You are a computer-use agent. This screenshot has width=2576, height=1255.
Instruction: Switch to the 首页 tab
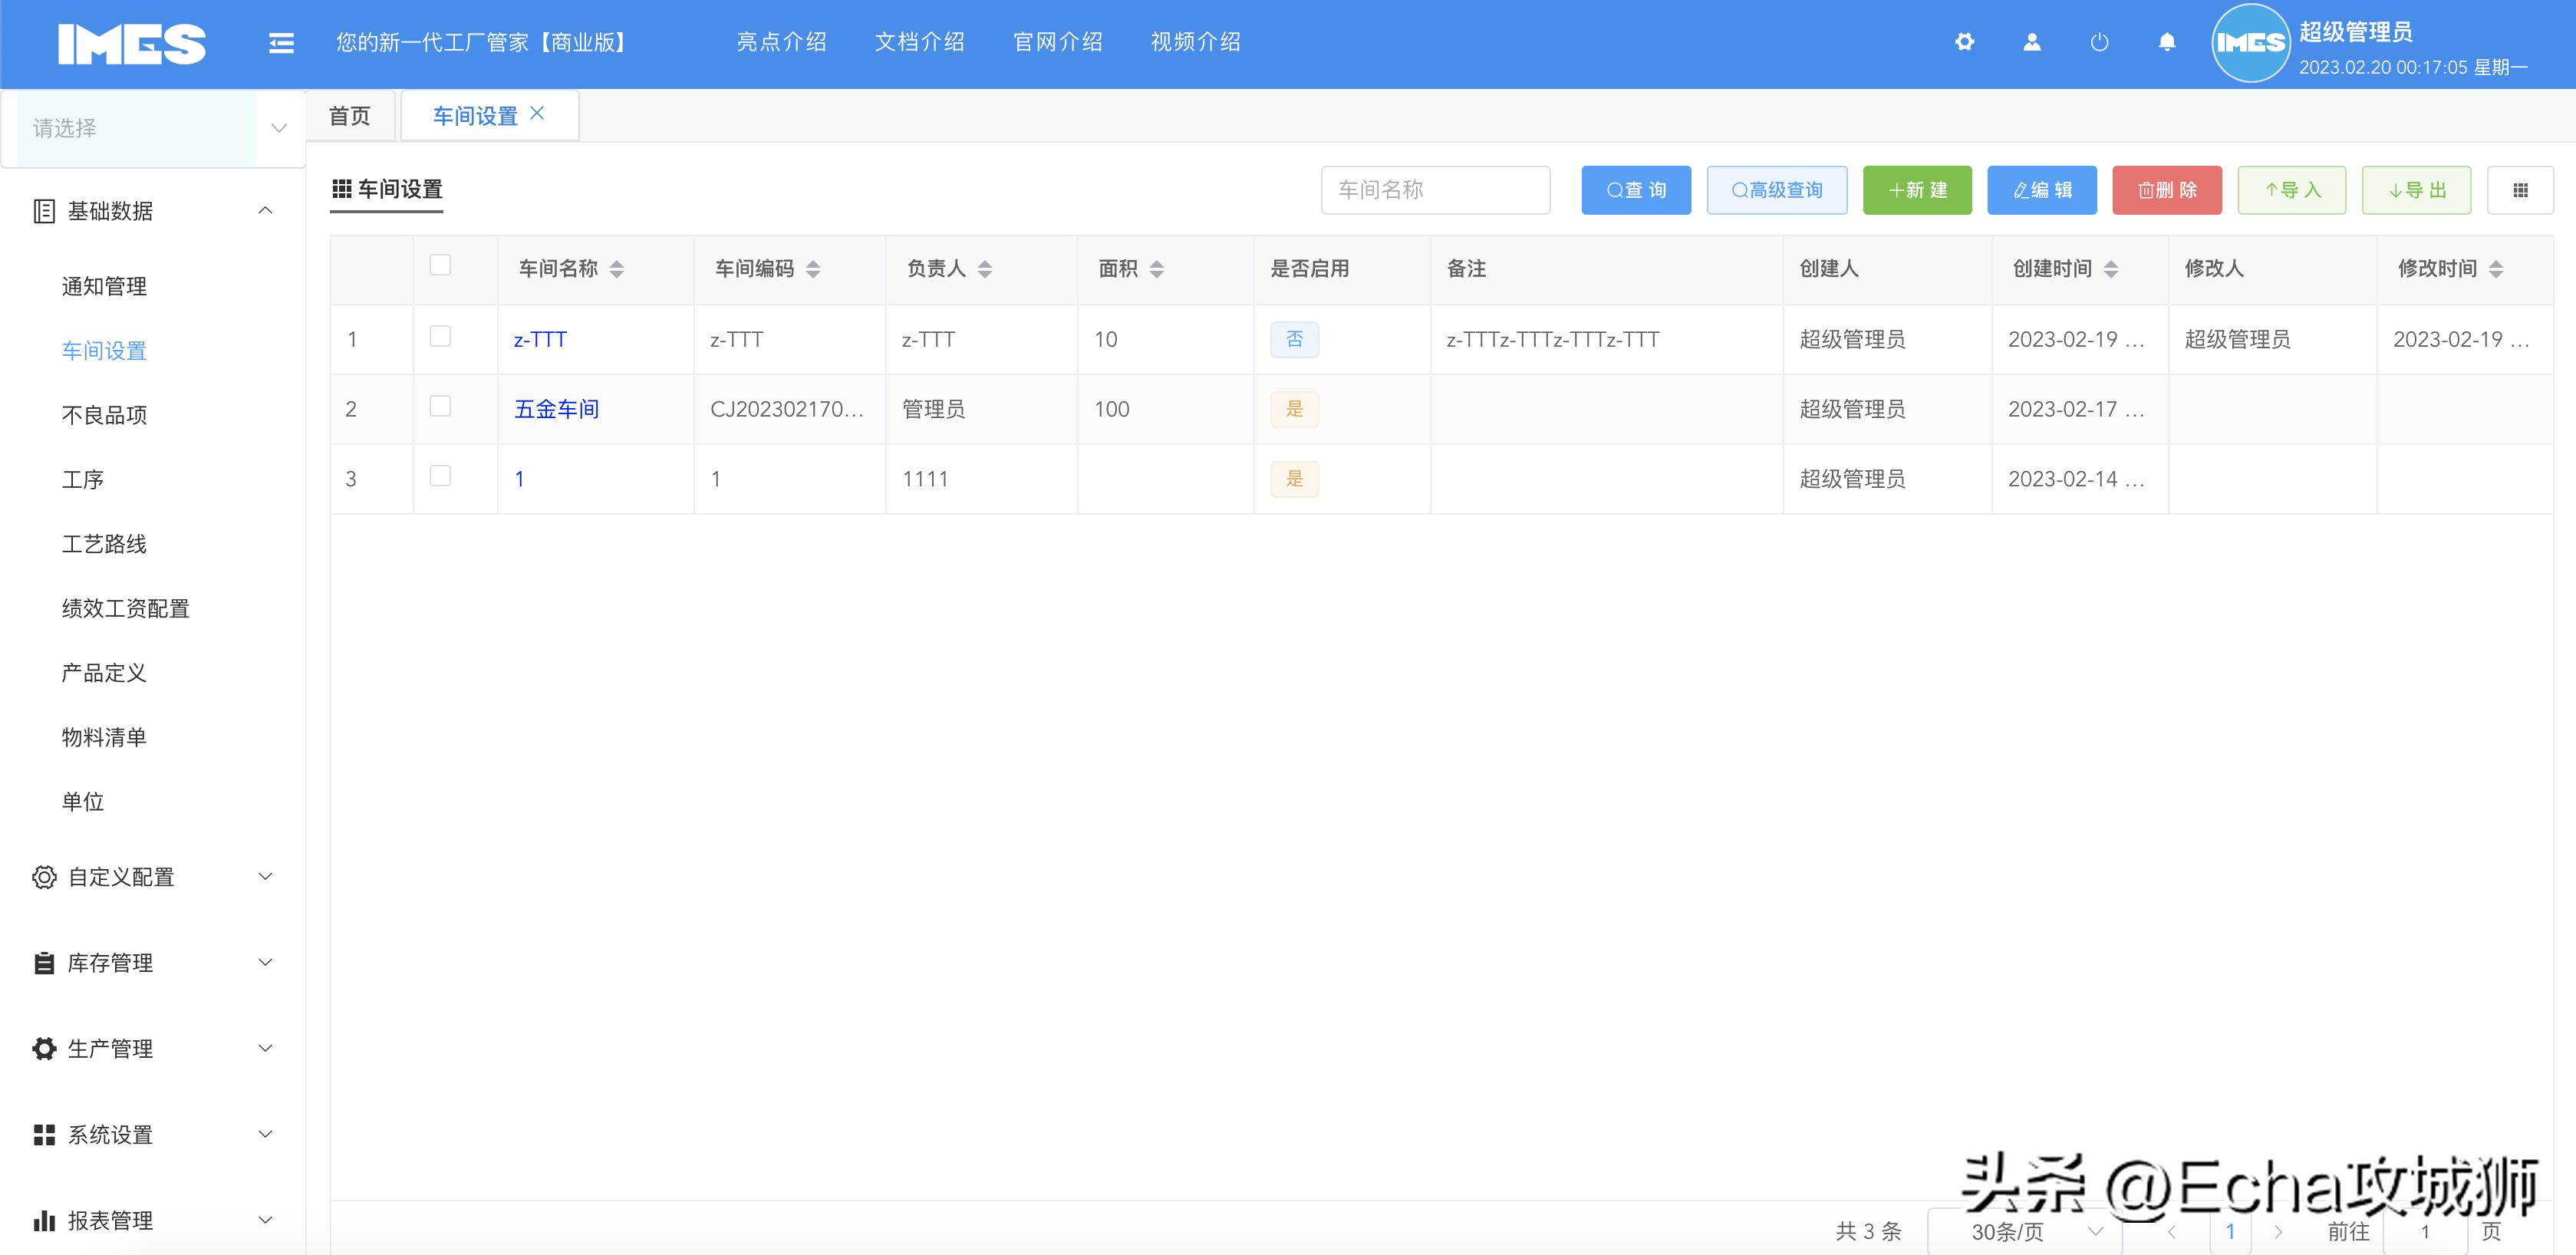[x=349, y=115]
